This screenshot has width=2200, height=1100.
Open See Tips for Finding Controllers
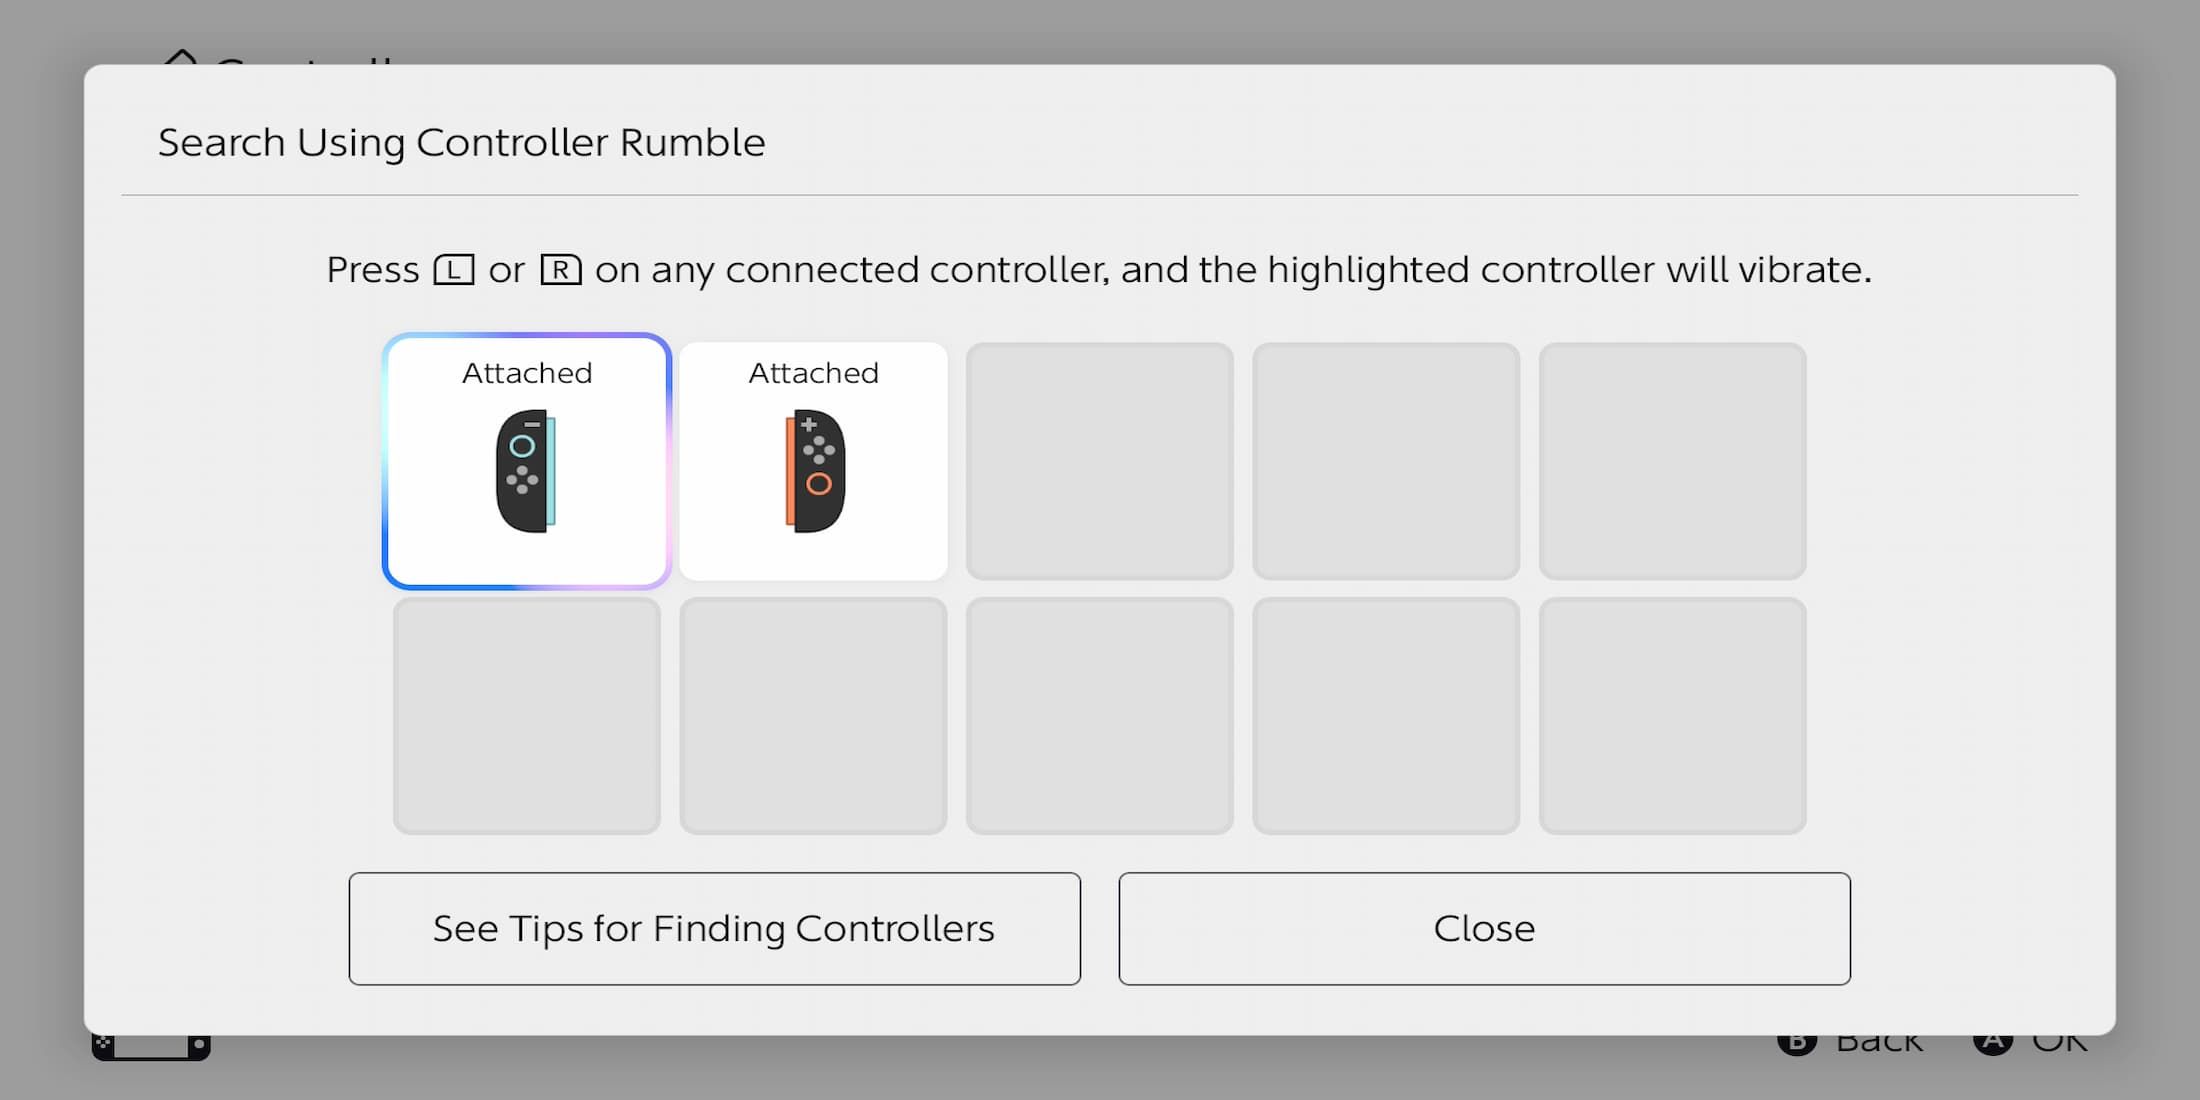pyautogui.click(x=714, y=928)
